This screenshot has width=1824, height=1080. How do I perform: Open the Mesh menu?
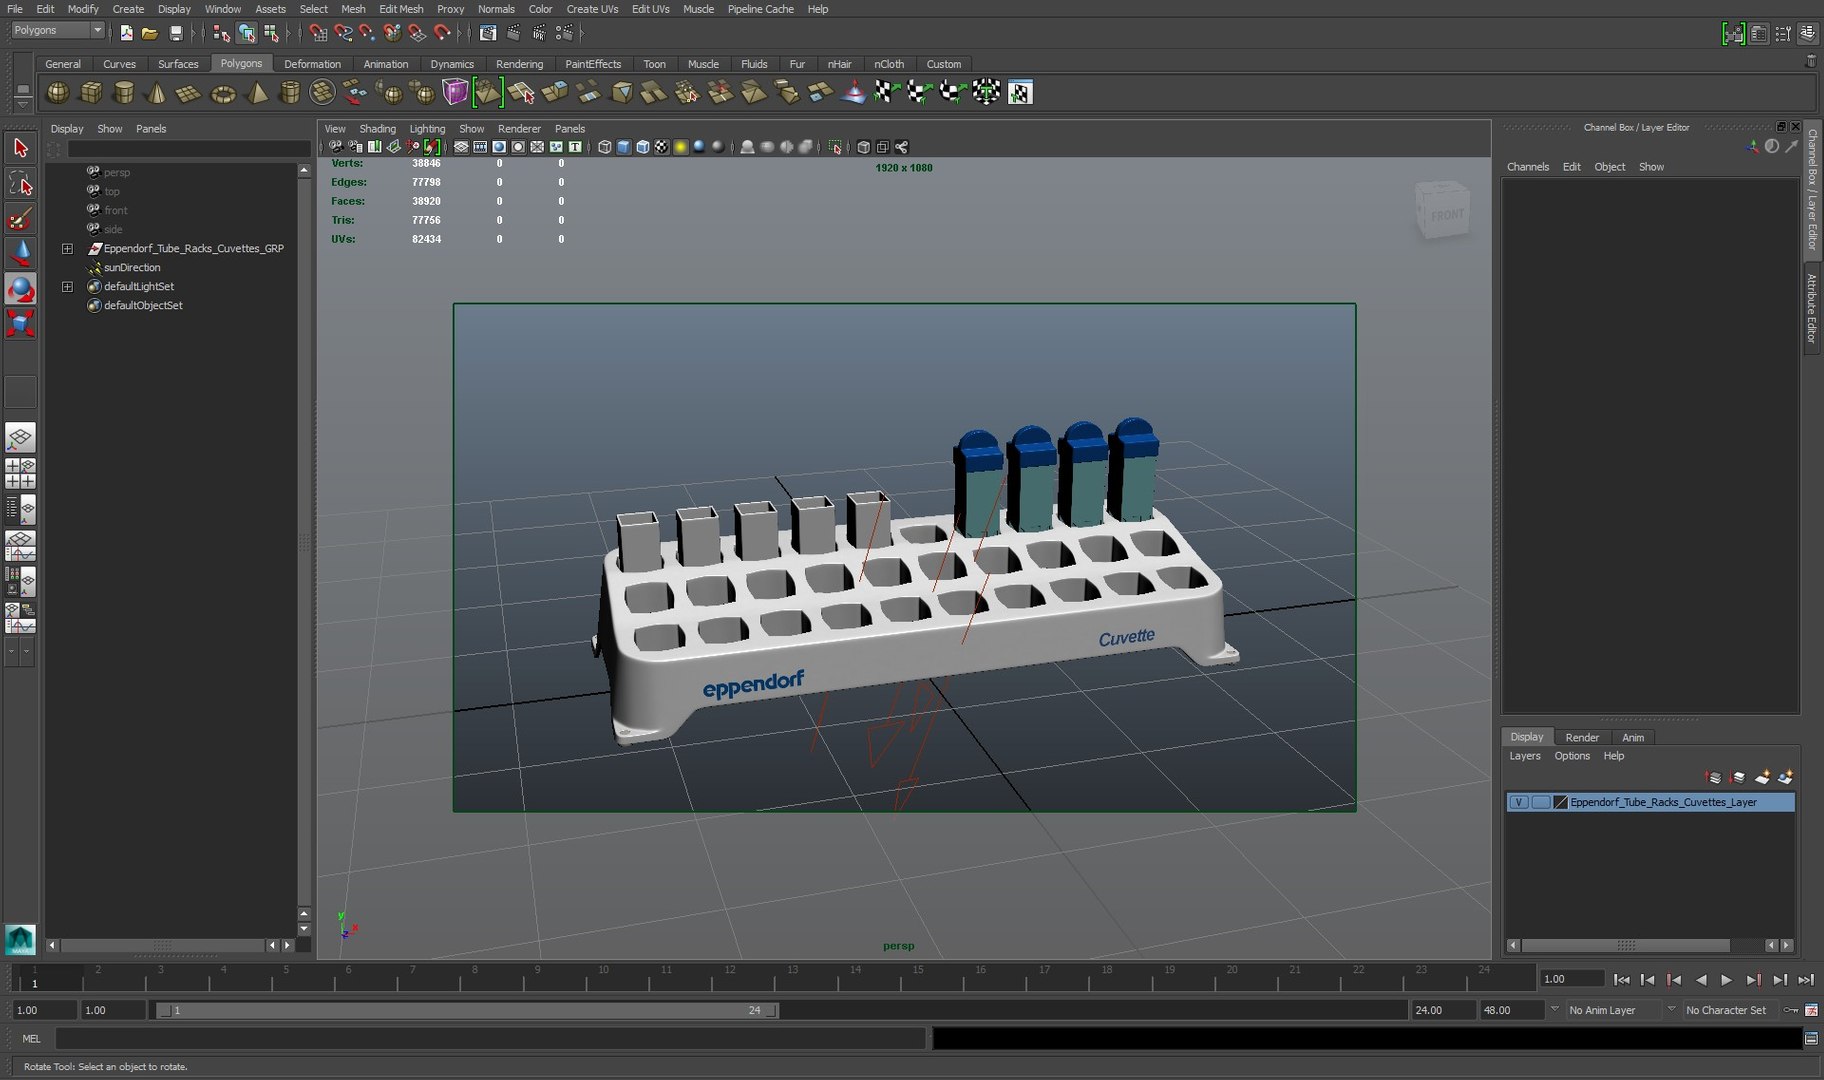coord(353,9)
